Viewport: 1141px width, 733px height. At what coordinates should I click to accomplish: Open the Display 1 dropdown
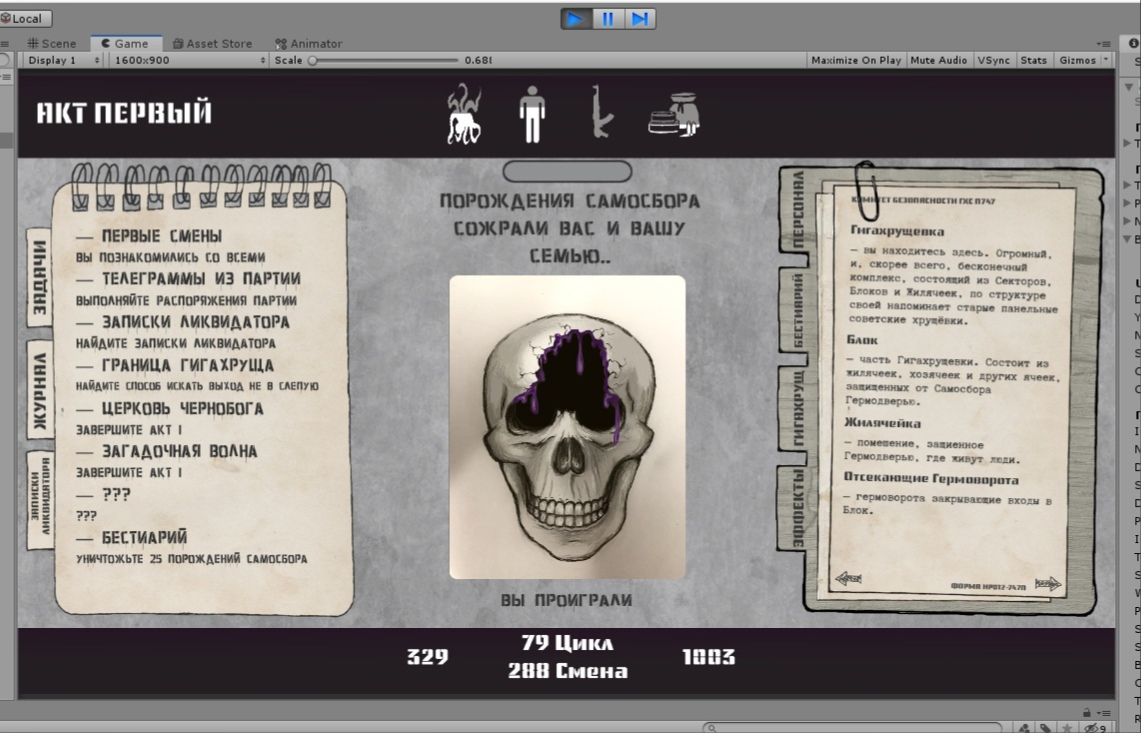pos(63,60)
